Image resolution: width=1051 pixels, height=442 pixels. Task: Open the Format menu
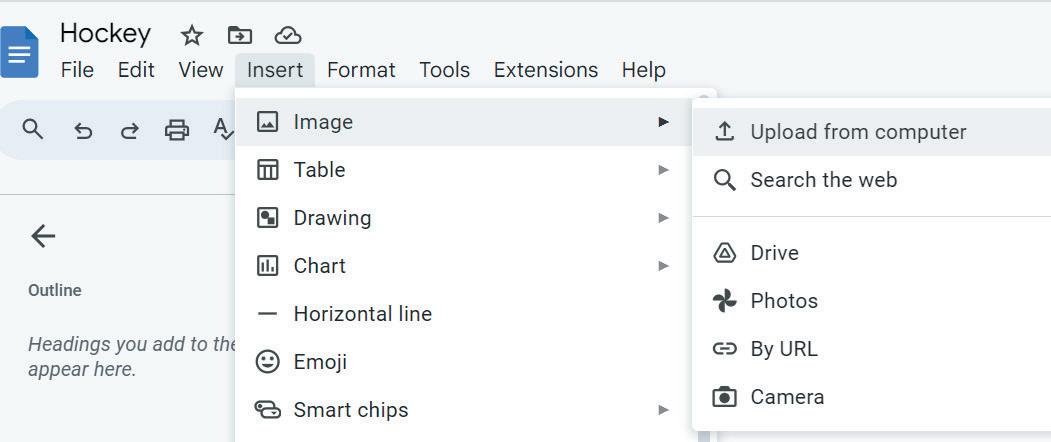pyautogui.click(x=361, y=70)
